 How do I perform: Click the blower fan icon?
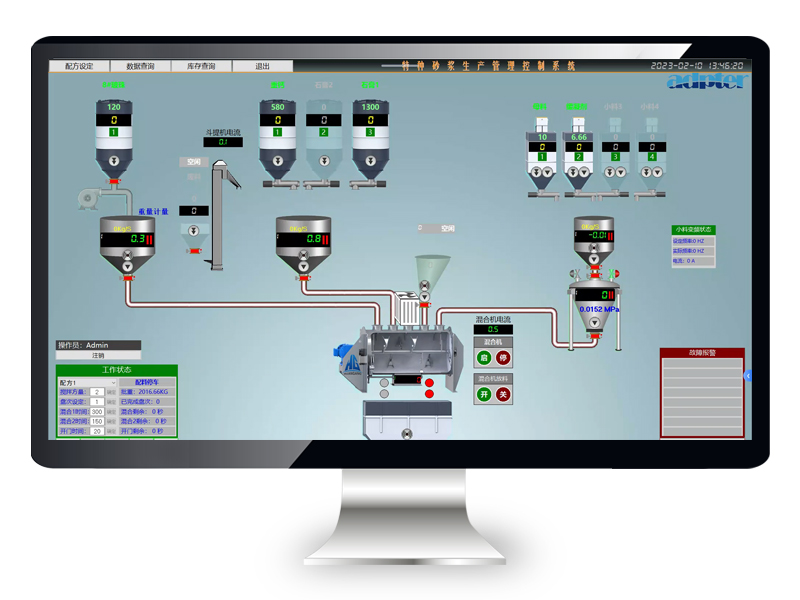(x=87, y=200)
